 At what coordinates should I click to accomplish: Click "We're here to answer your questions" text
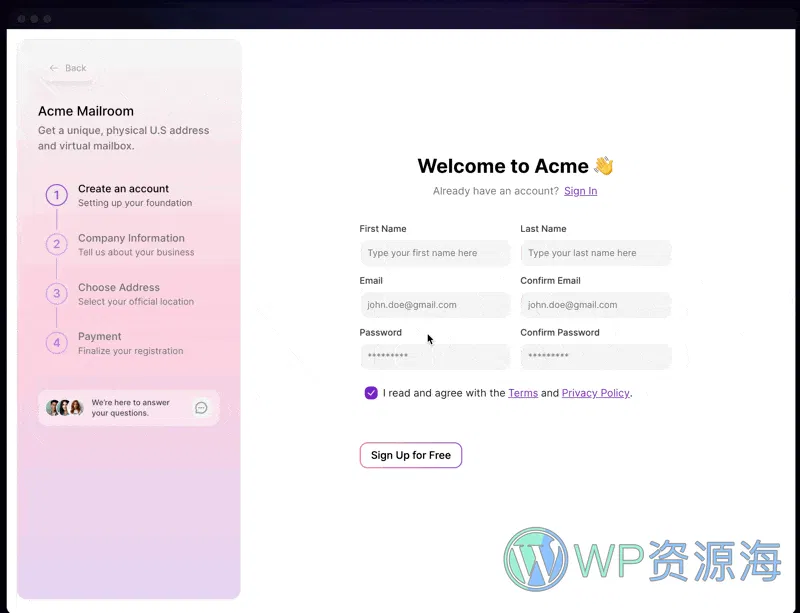click(131, 408)
